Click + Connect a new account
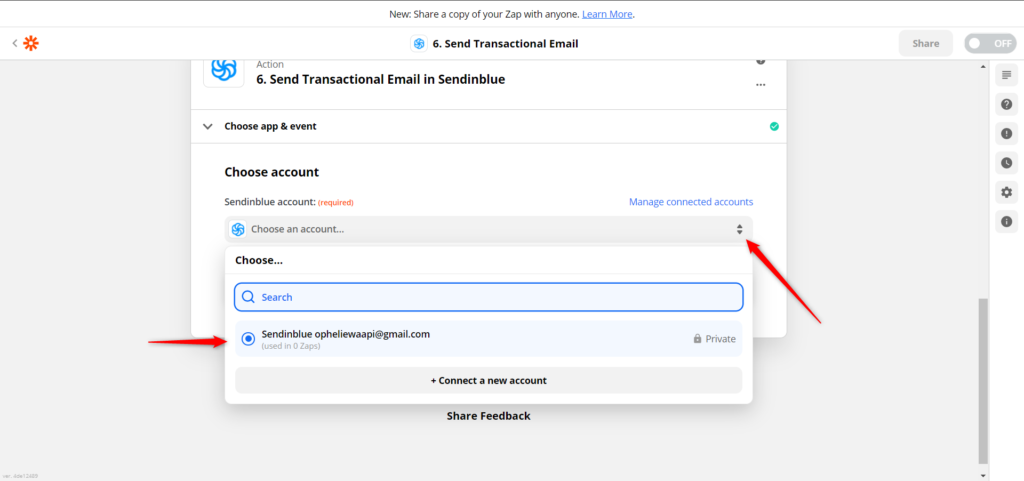 pos(488,380)
